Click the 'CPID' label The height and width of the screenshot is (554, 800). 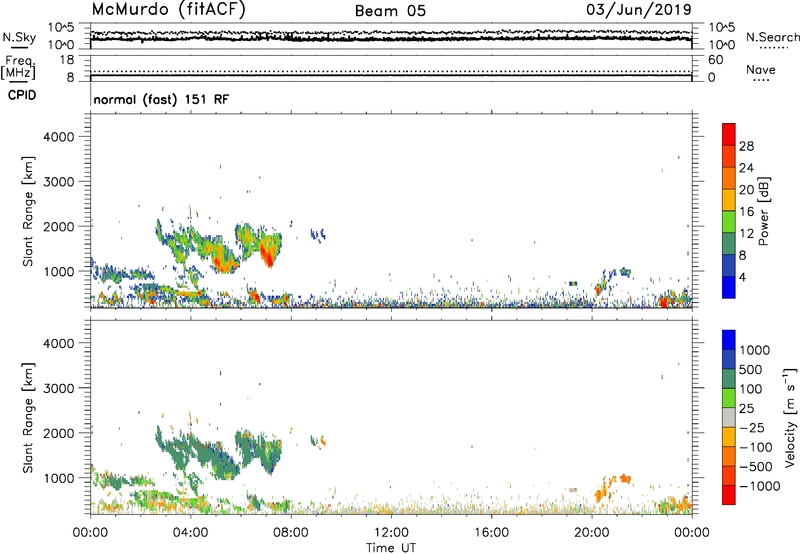22,95
